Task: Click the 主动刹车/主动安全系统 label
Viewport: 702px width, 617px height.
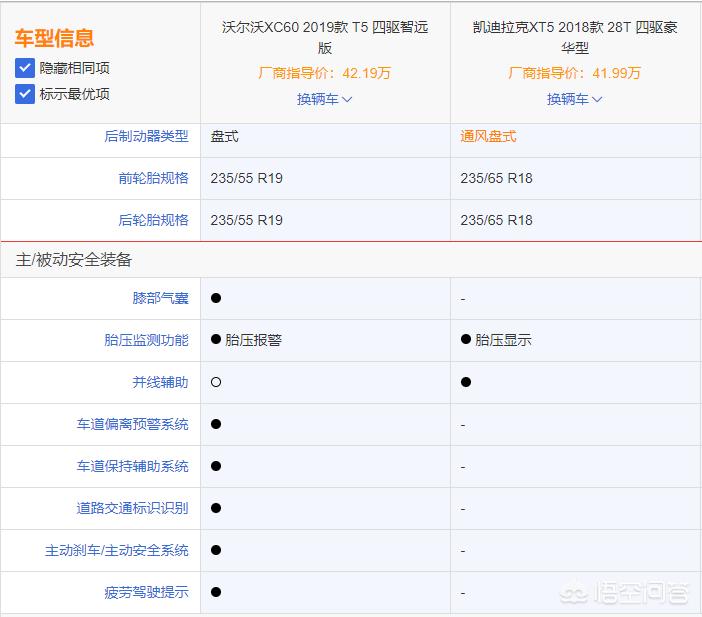Action: coord(116,550)
